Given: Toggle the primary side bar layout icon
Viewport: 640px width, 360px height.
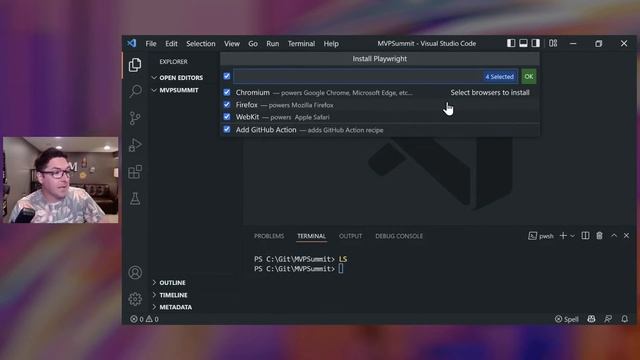Looking at the screenshot, I should click(511, 43).
